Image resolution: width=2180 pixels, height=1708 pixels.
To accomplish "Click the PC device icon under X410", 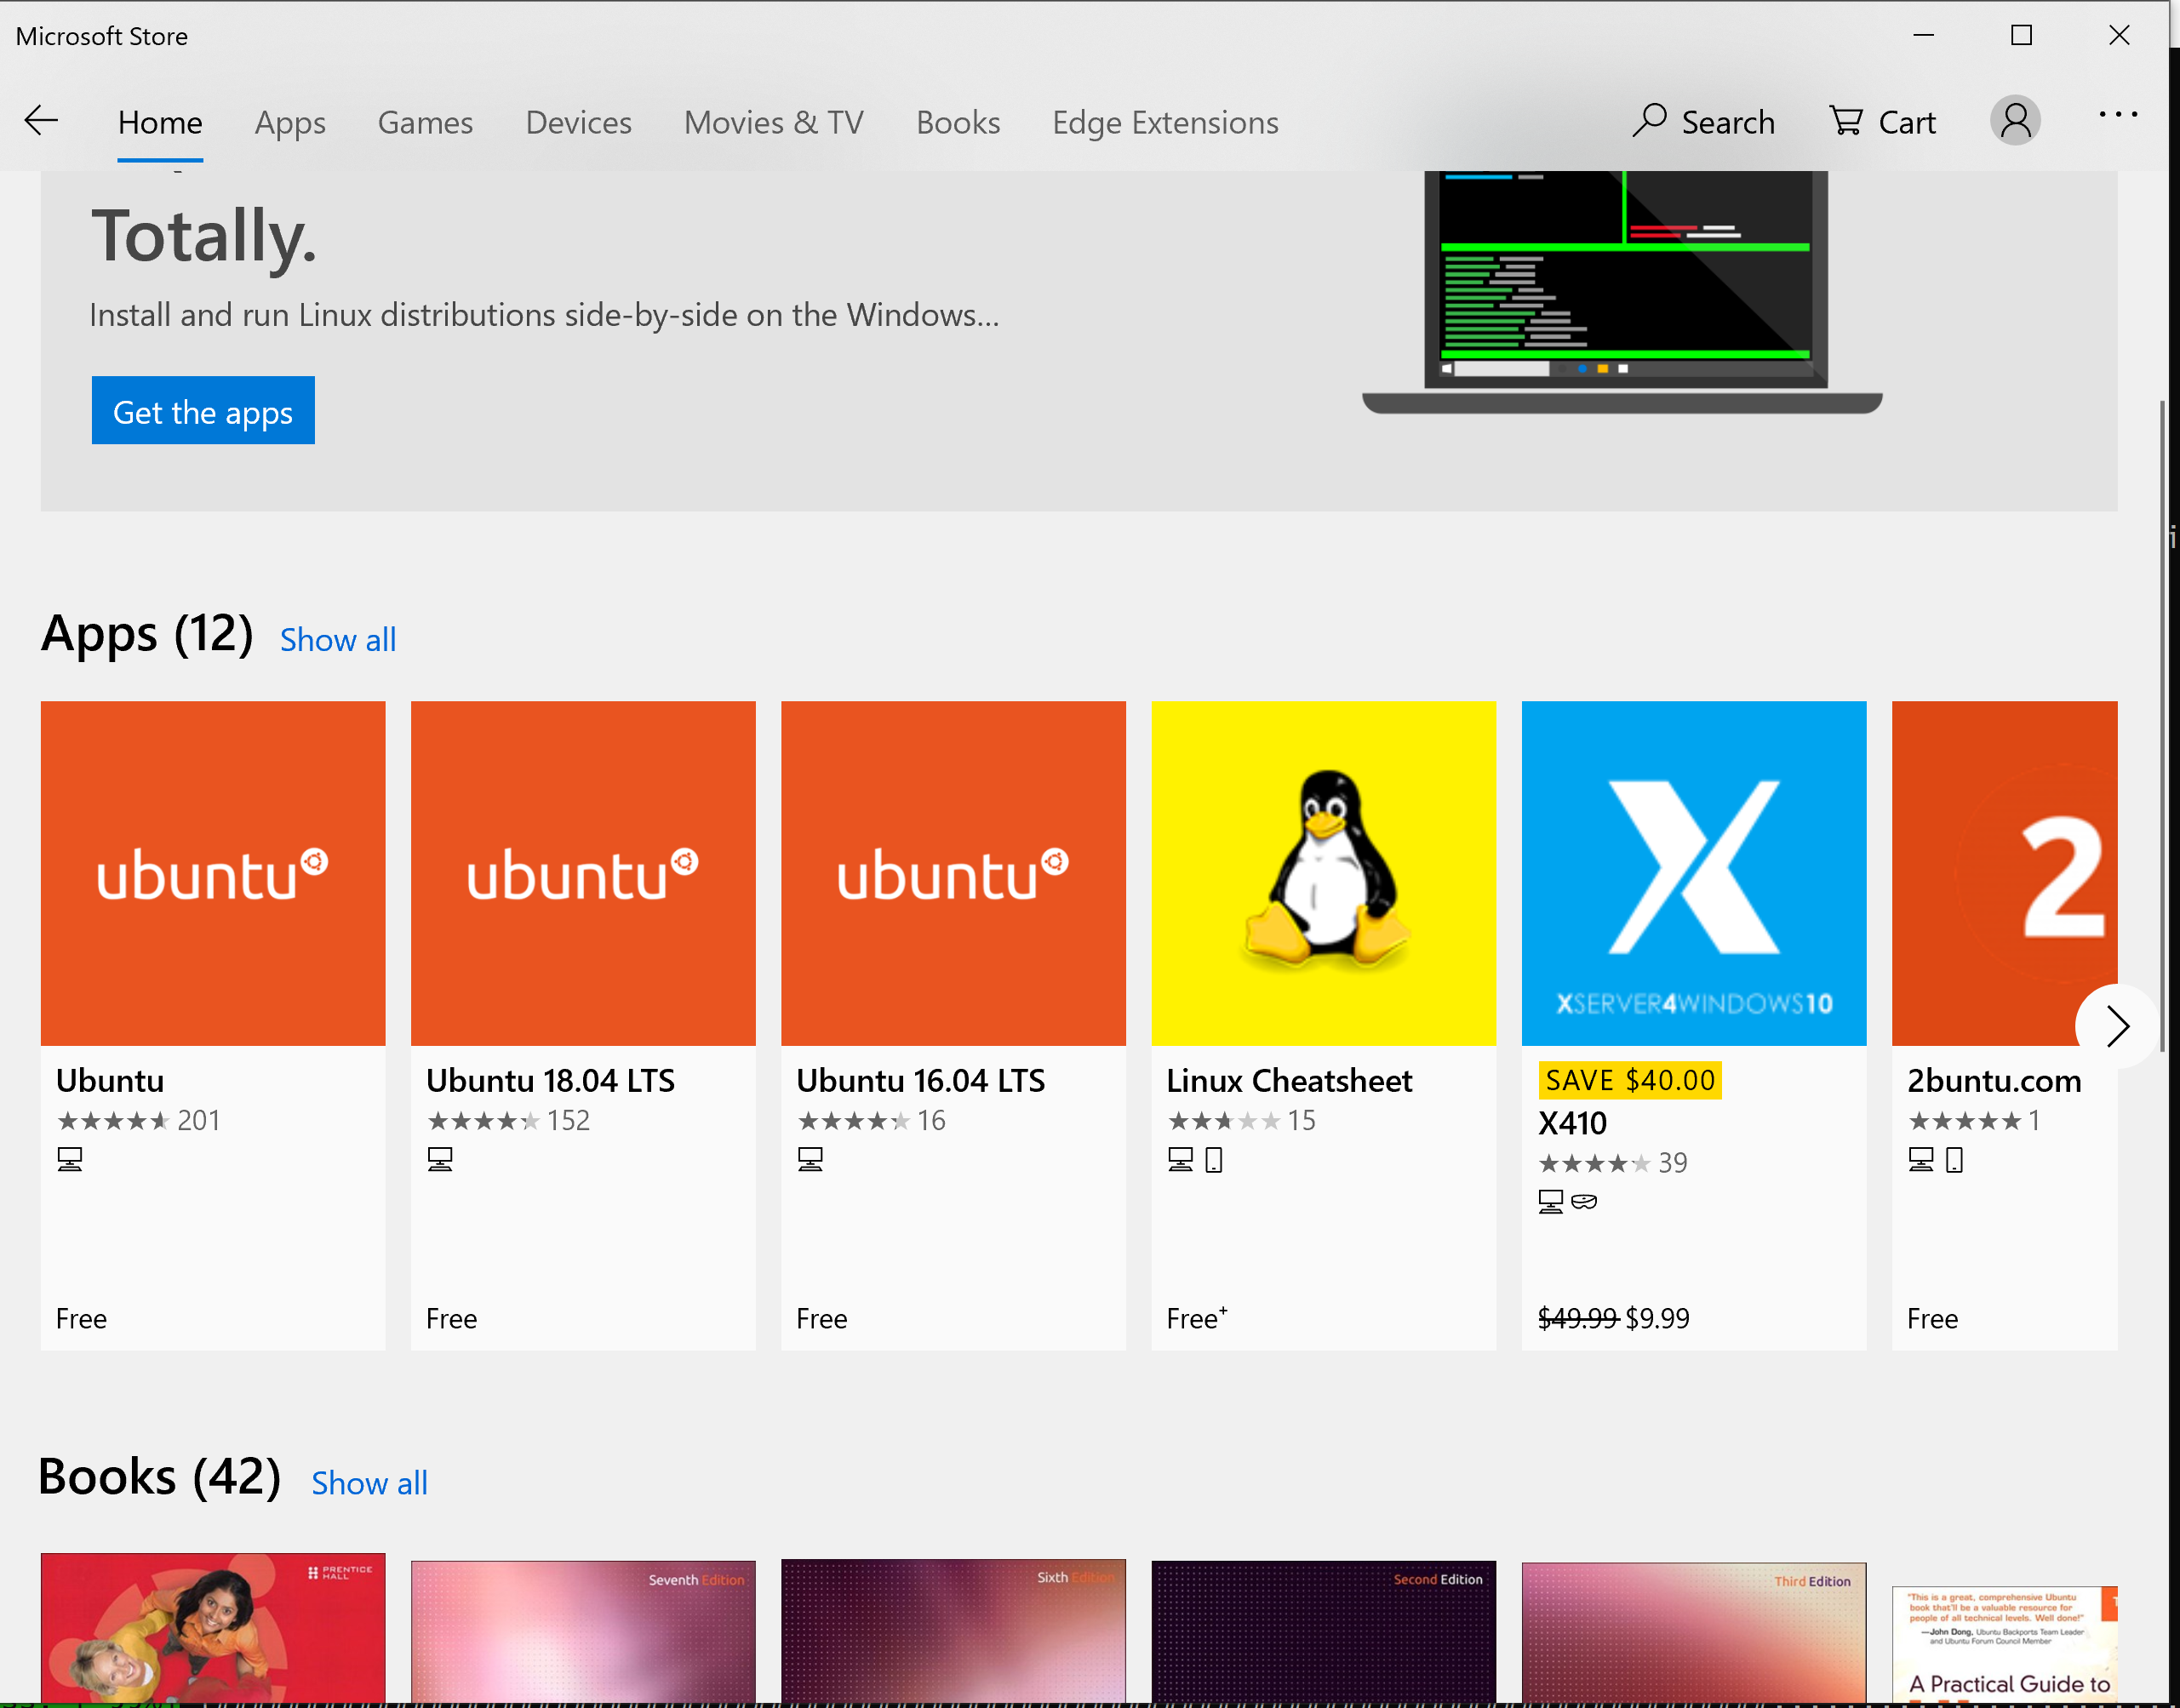I will click(1551, 1201).
